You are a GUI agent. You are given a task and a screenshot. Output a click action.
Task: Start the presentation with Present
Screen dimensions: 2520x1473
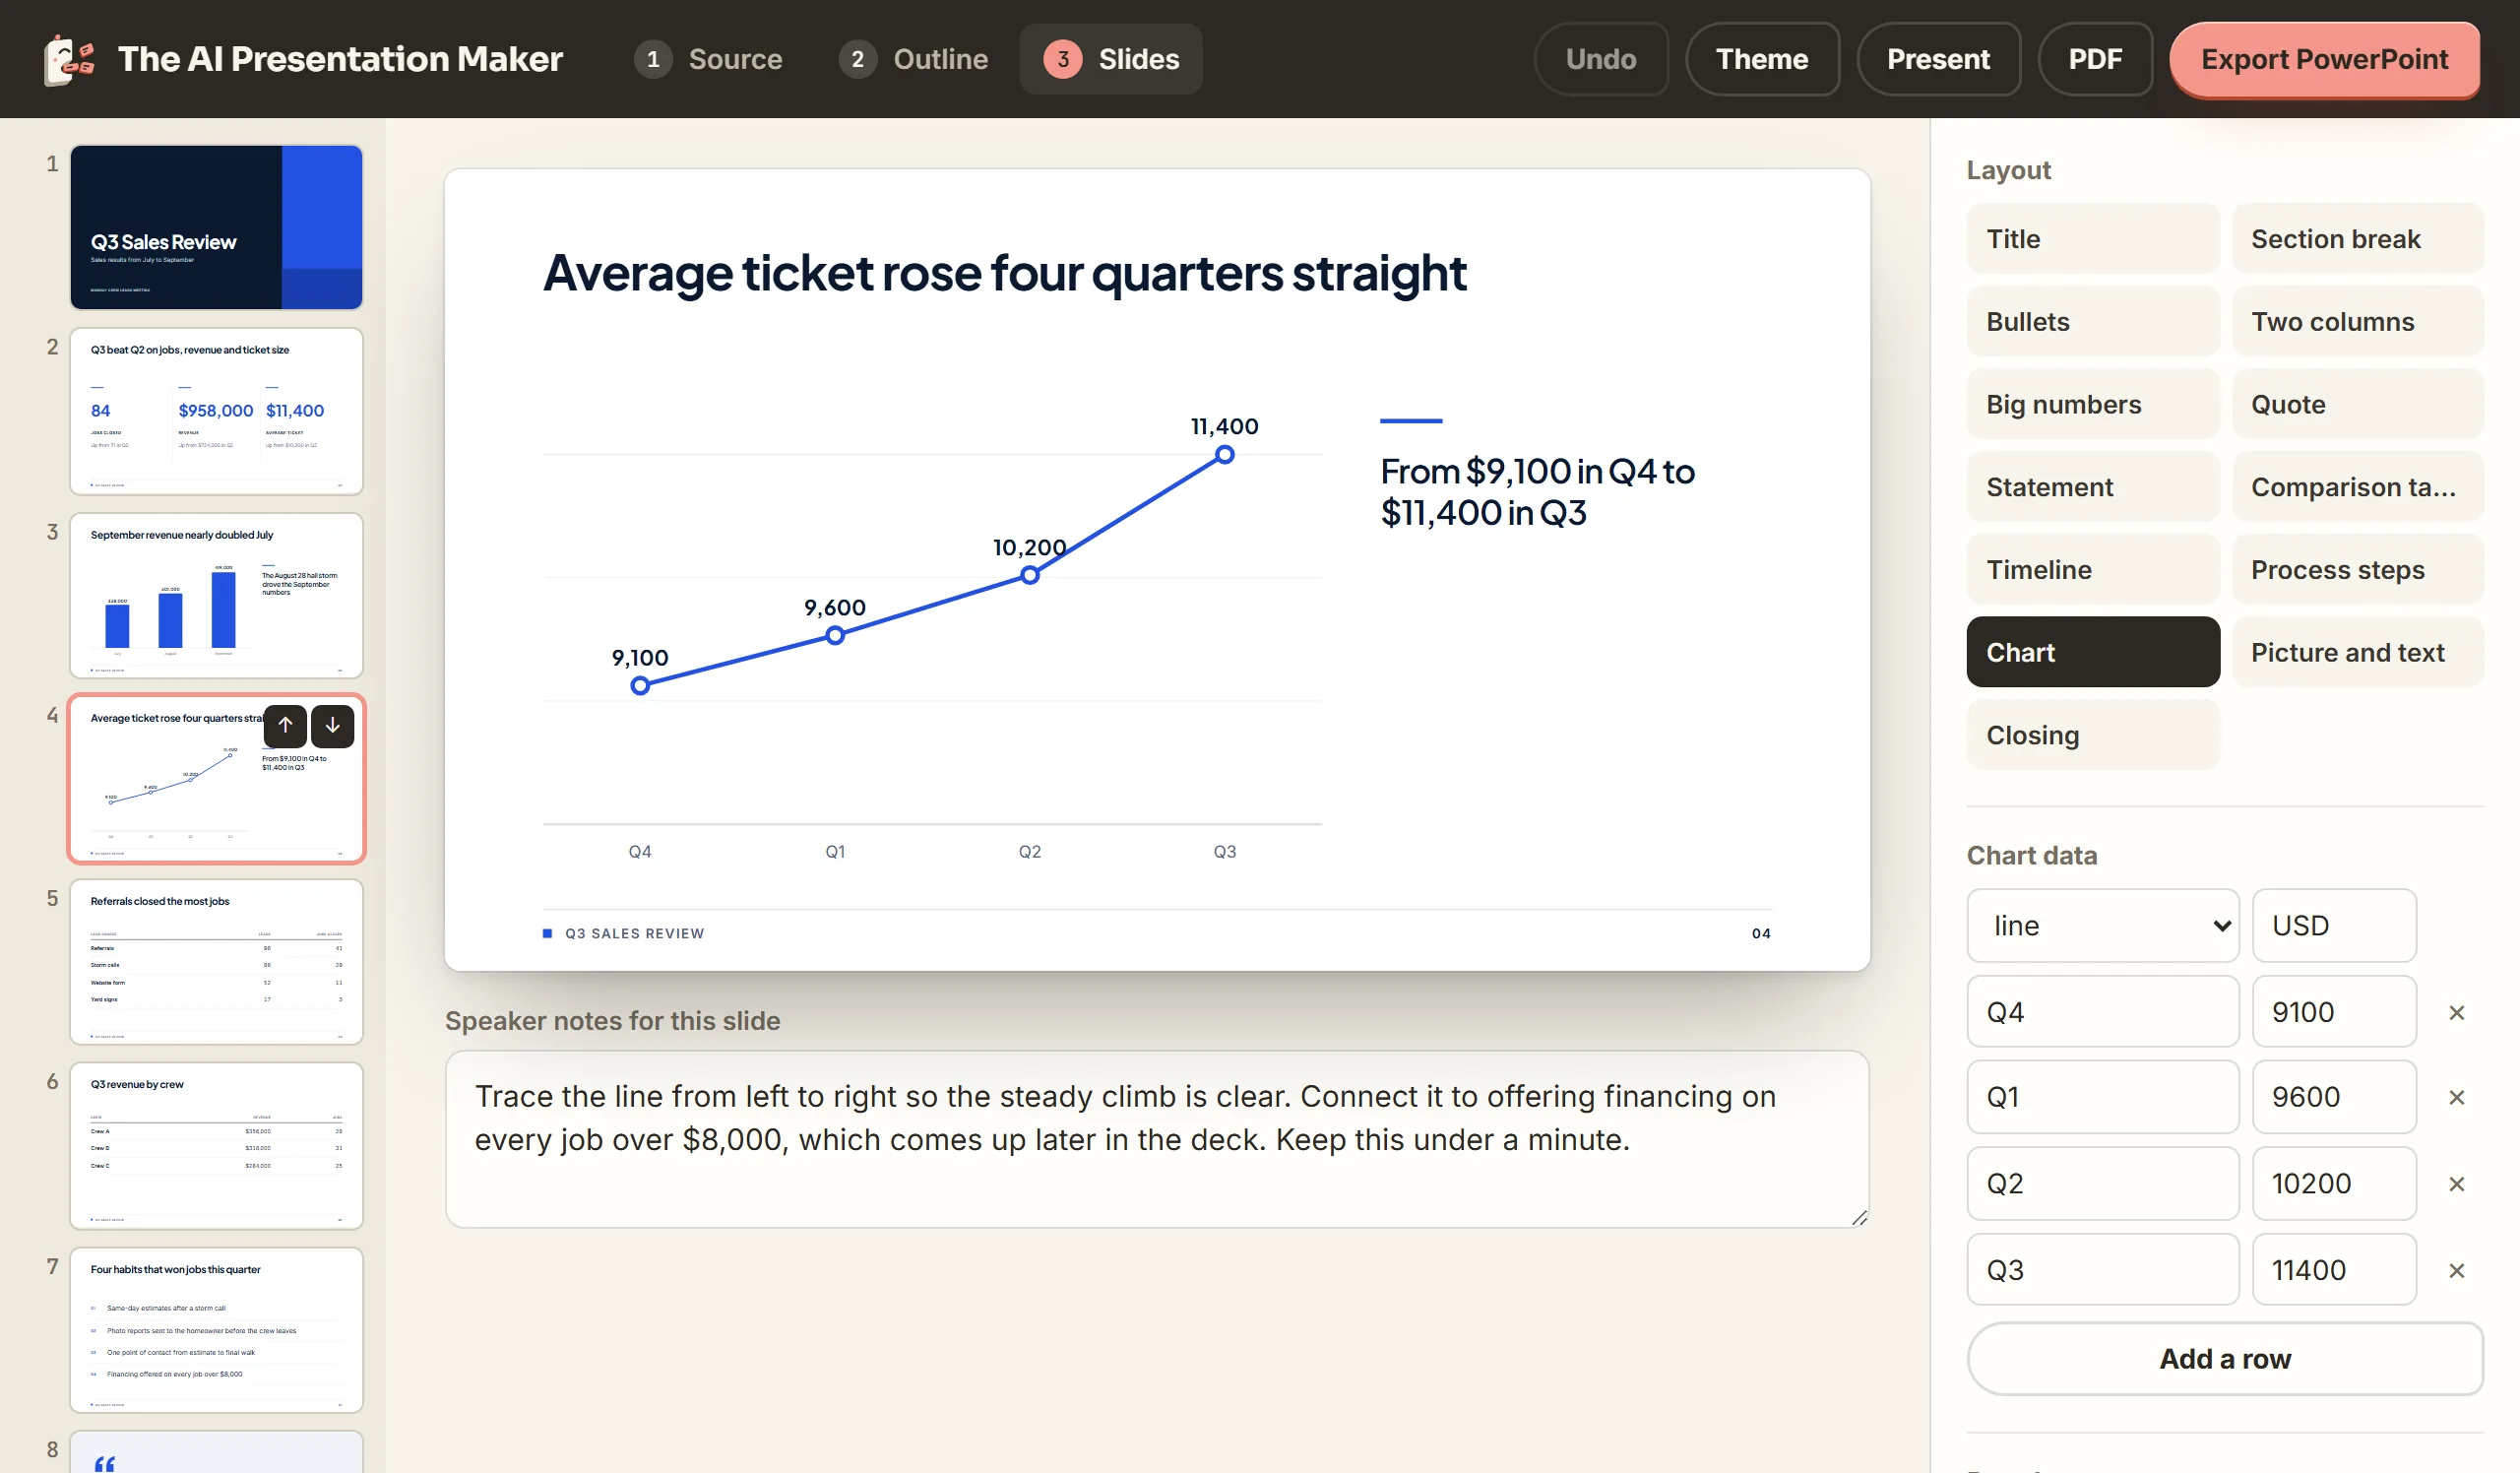(1938, 59)
